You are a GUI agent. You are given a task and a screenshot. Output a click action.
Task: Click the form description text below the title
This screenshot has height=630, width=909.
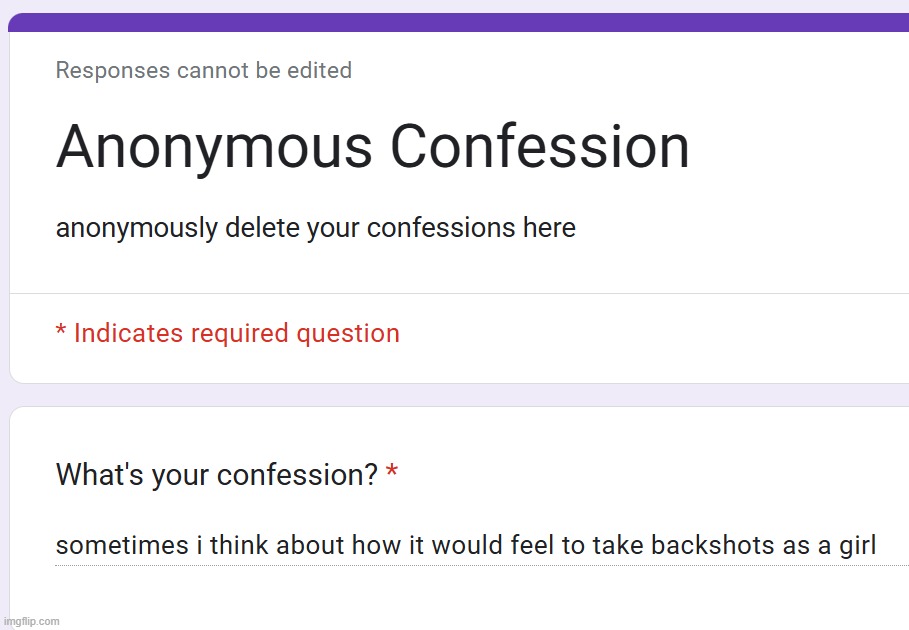tap(315, 228)
